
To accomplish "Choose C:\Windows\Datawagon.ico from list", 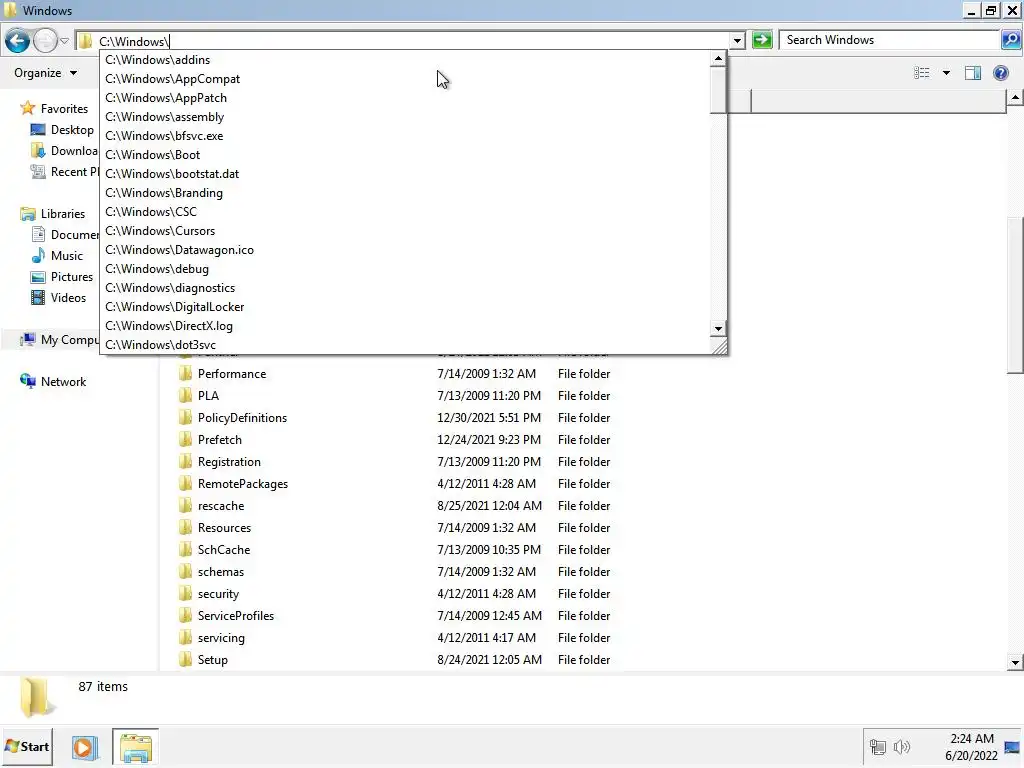I will [x=405, y=249].
